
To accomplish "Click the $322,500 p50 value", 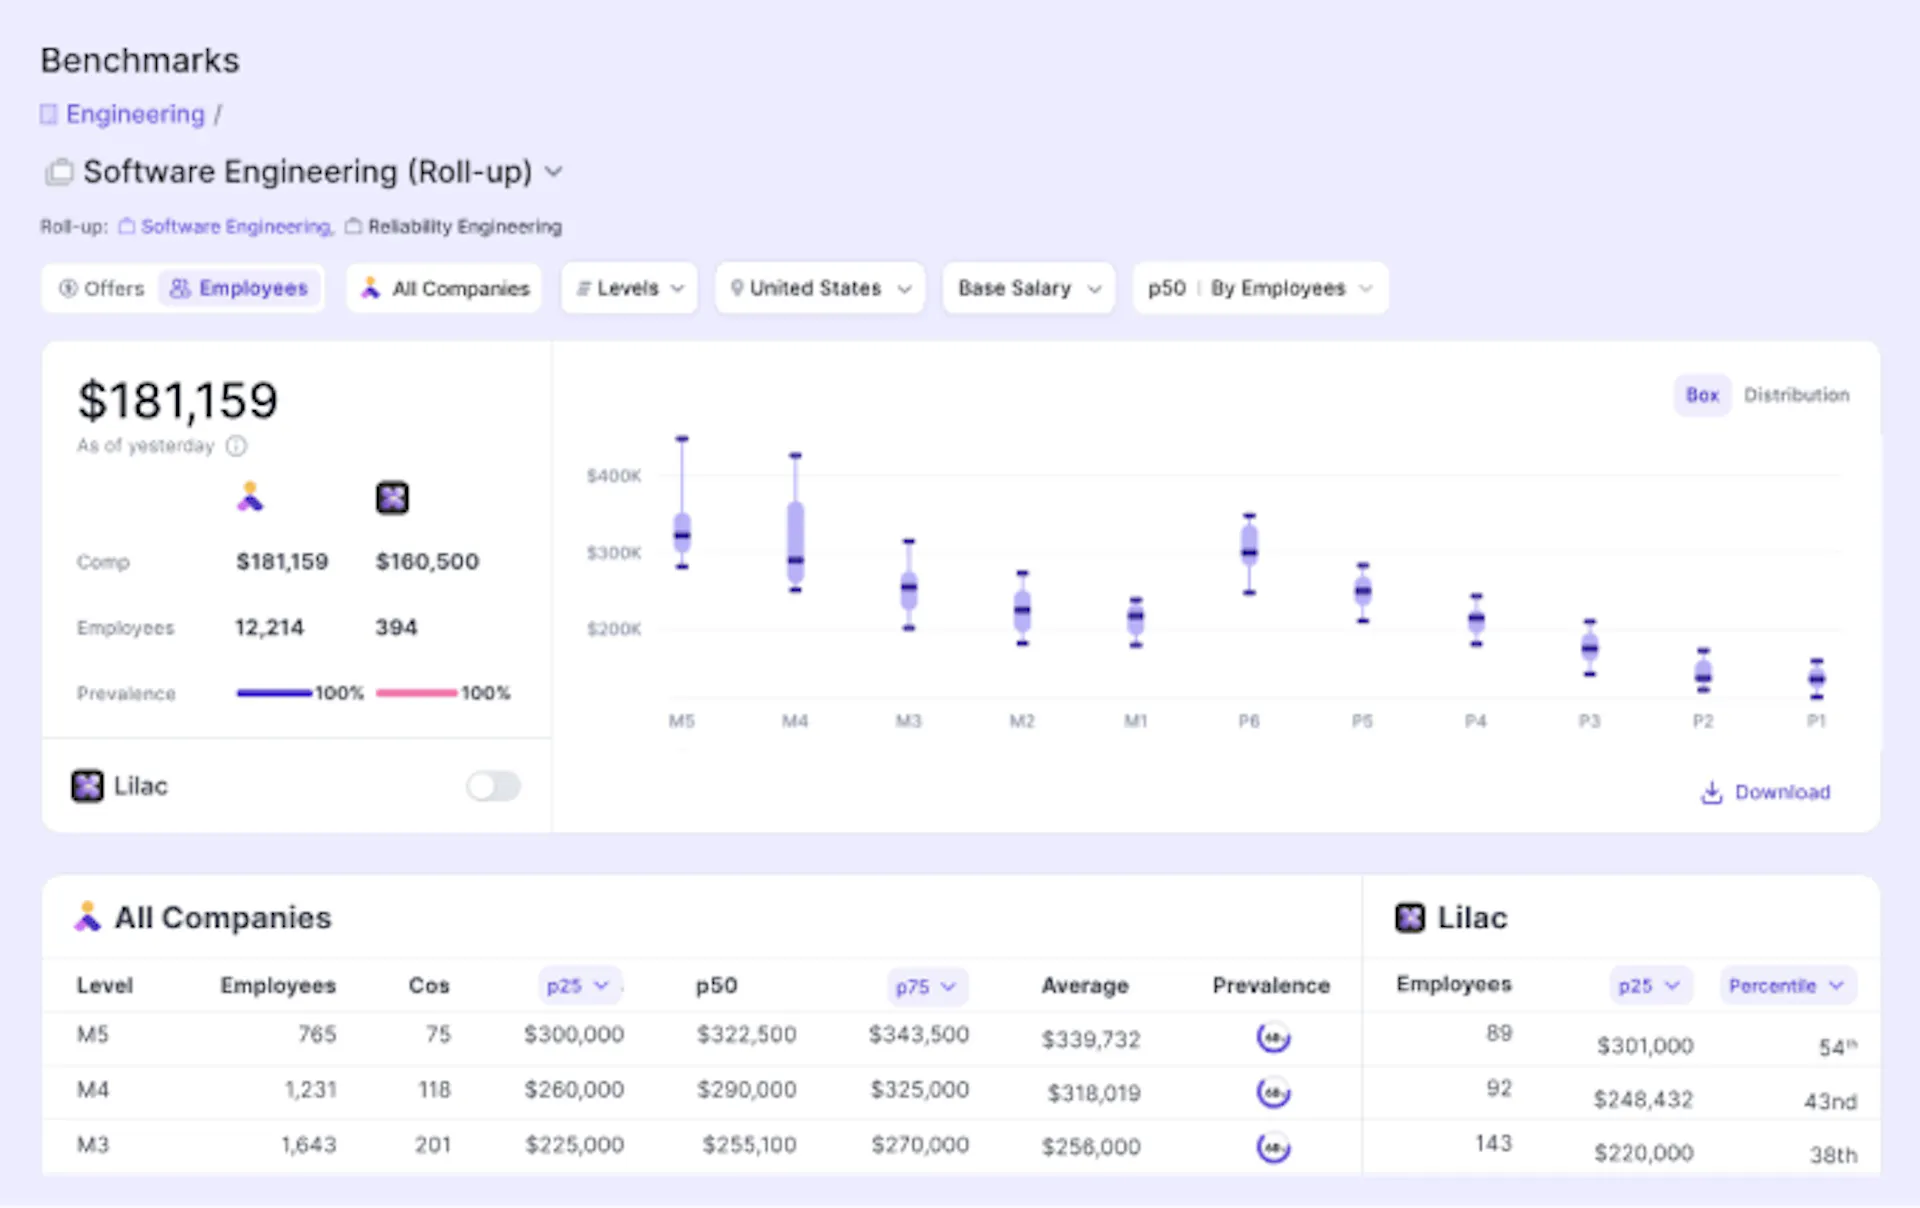I will [746, 1035].
